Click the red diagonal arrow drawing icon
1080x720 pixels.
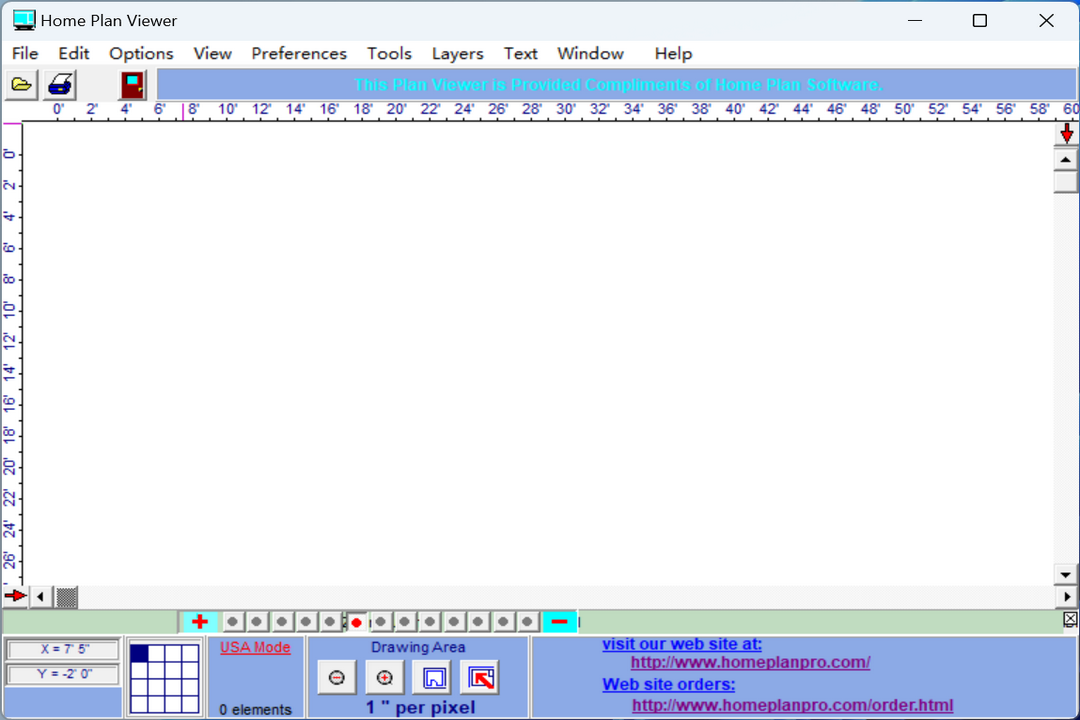481,678
